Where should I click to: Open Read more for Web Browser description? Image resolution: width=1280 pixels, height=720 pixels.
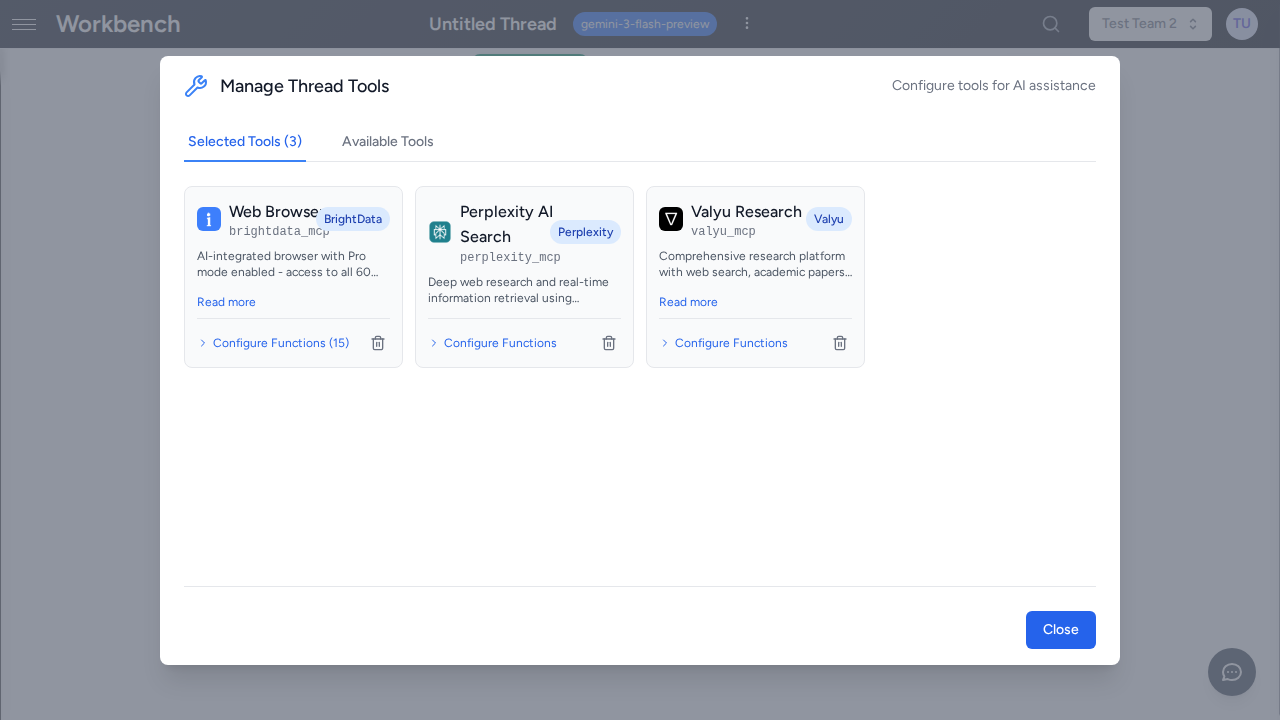[226, 302]
